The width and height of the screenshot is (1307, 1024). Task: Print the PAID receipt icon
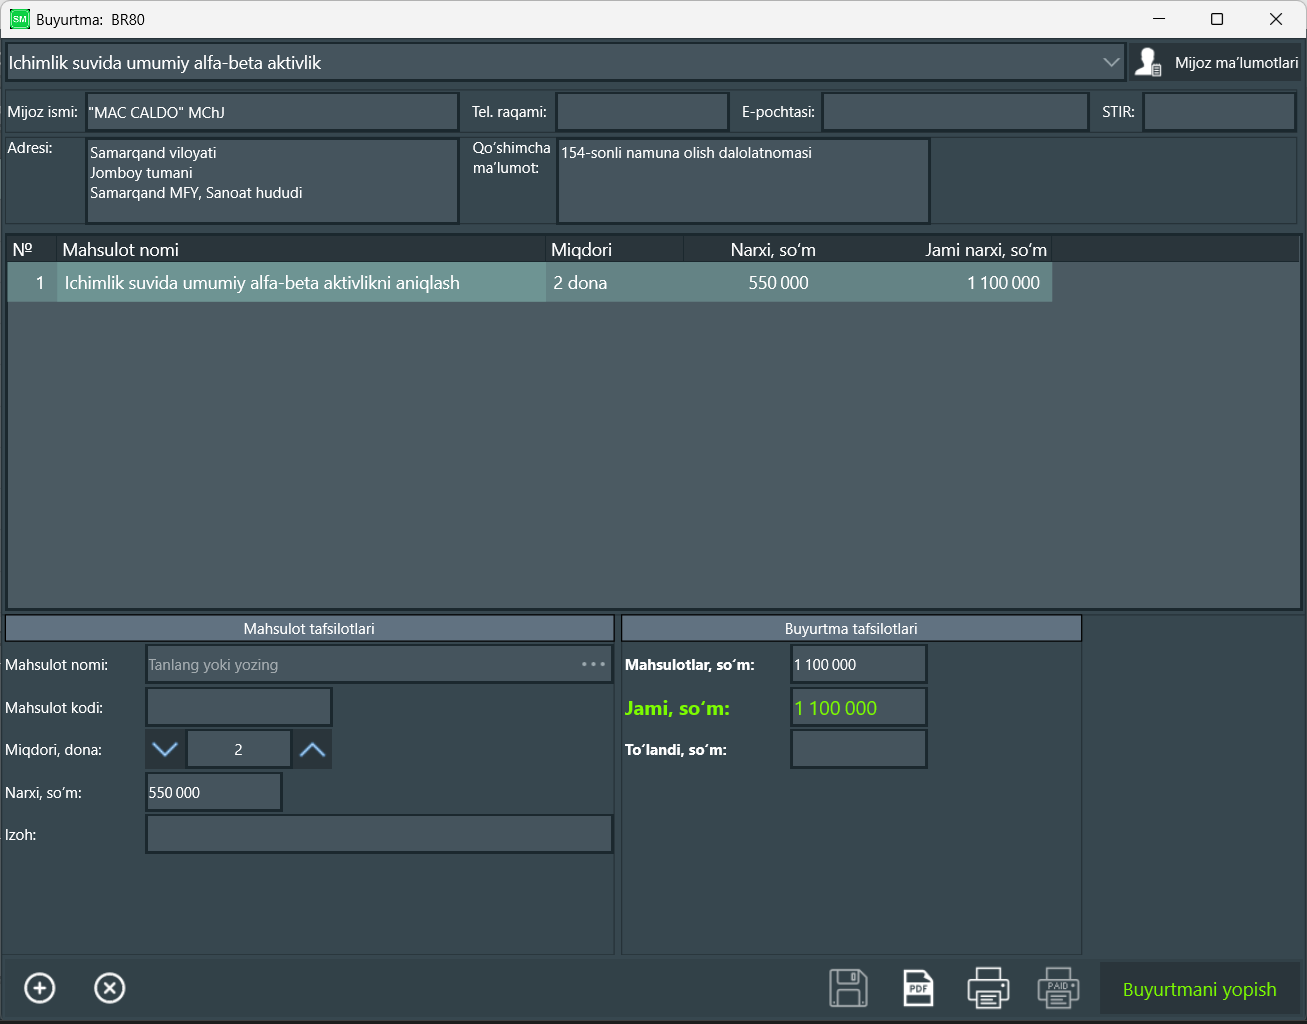point(1058,988)
